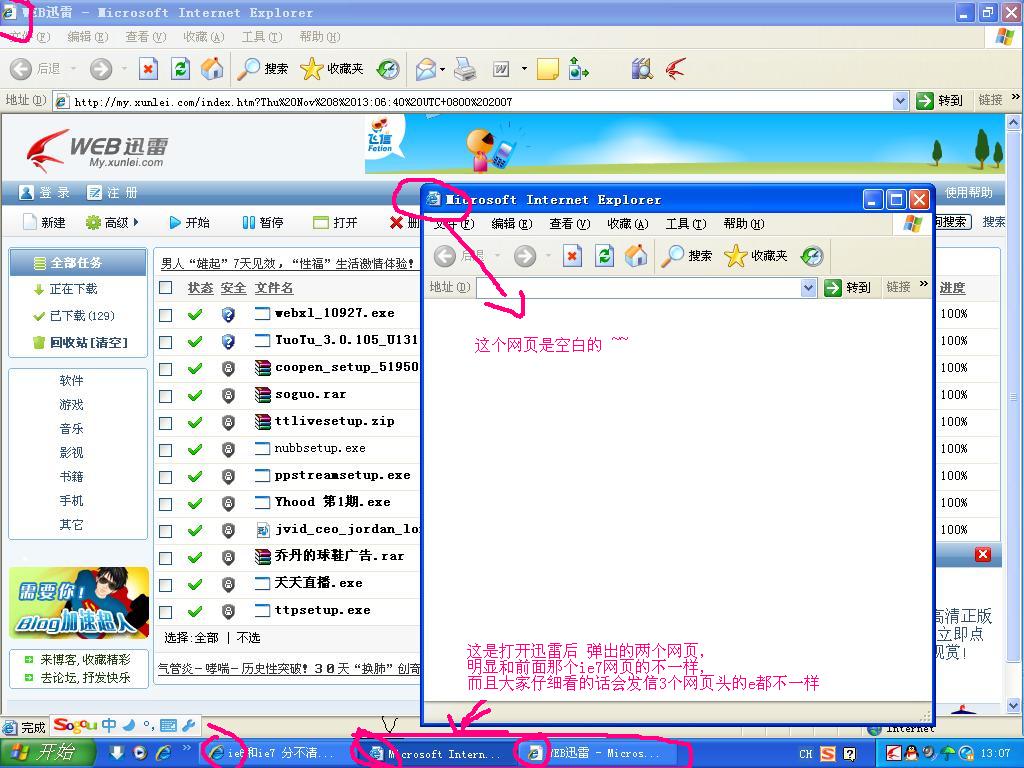Screen dimensions: 1024x768
Task: Click History icon in main browser toolbar
Action: 388,69
